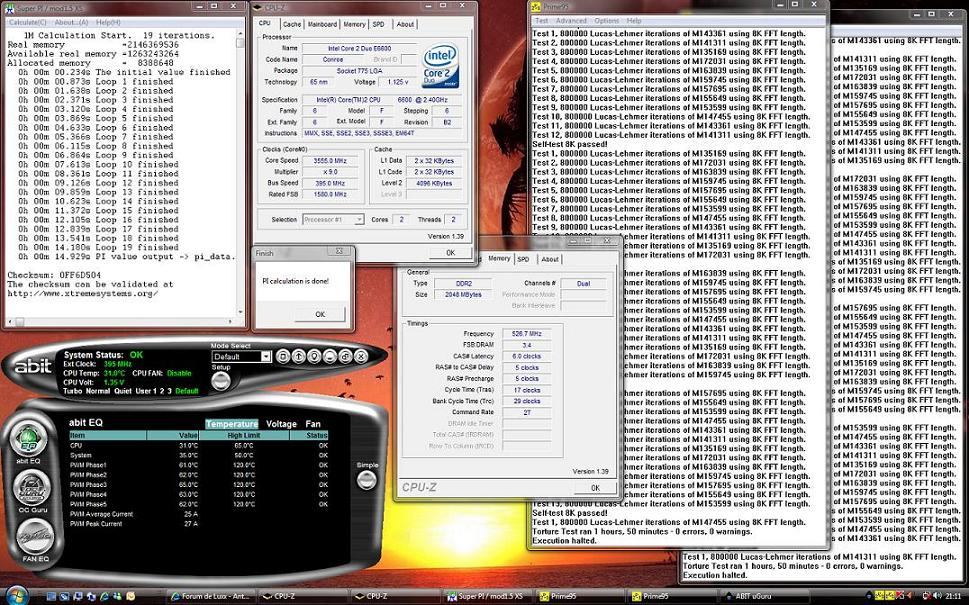Open the Mainboard tab in CPU-Z
Viewport: 969px width, 605px height.
click(x=322, y=24)
